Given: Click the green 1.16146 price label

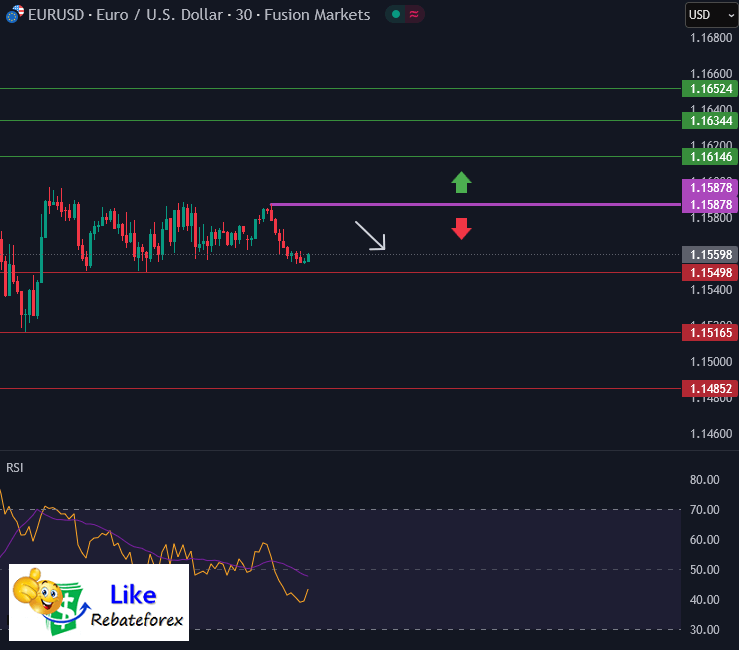Looking at the screenshot, I should pos(708,157).
